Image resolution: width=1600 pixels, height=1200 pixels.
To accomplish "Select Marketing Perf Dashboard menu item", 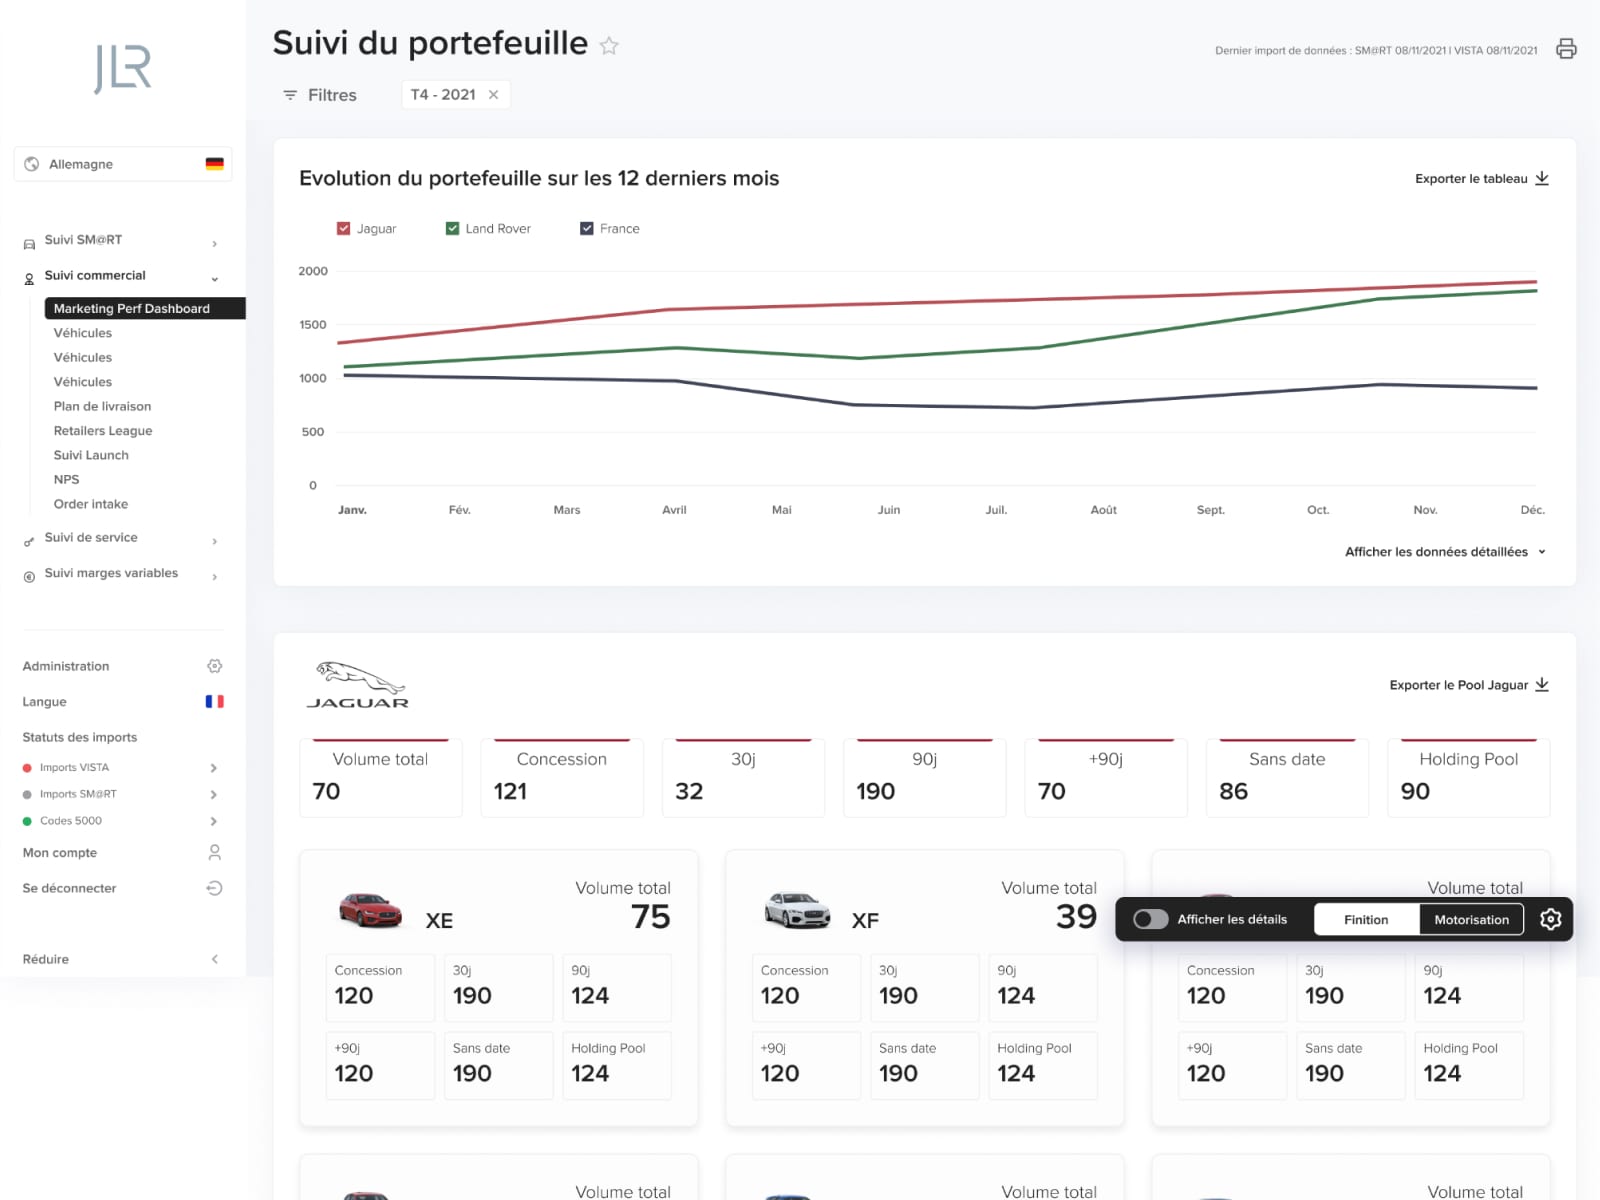I will tap(145, 308).
